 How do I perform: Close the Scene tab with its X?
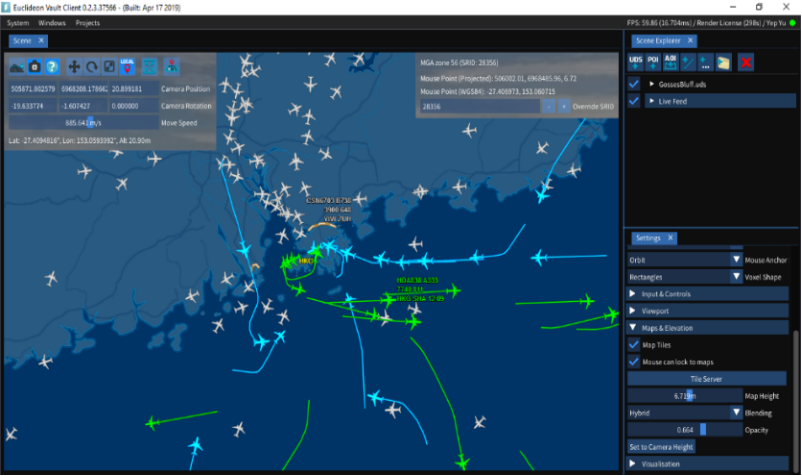click(41, 40)
